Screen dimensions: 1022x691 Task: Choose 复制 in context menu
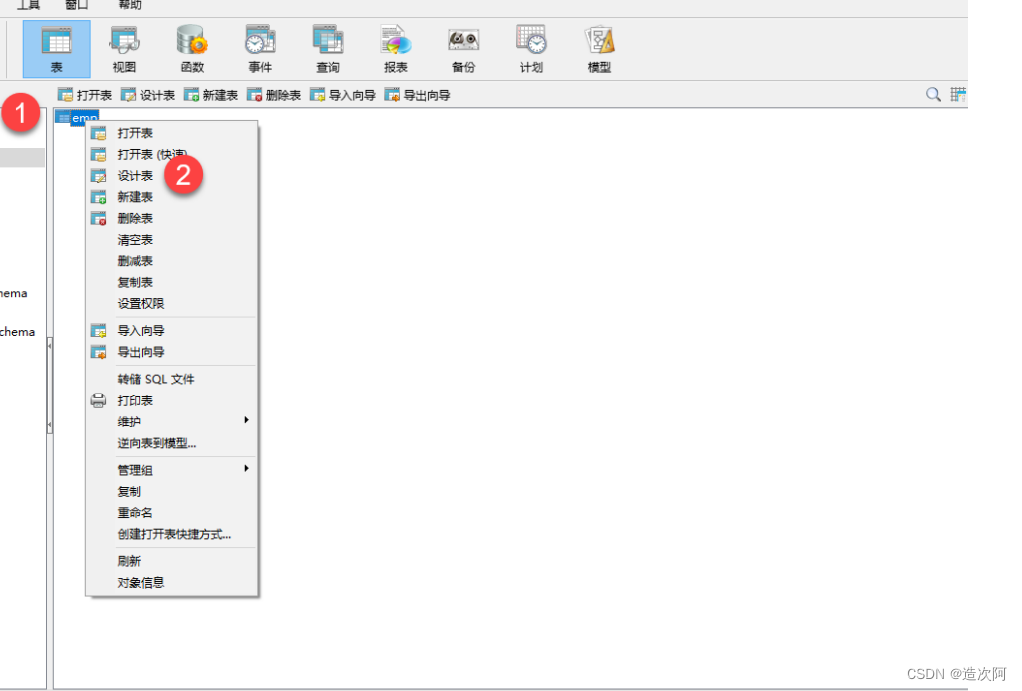(172, 492)
